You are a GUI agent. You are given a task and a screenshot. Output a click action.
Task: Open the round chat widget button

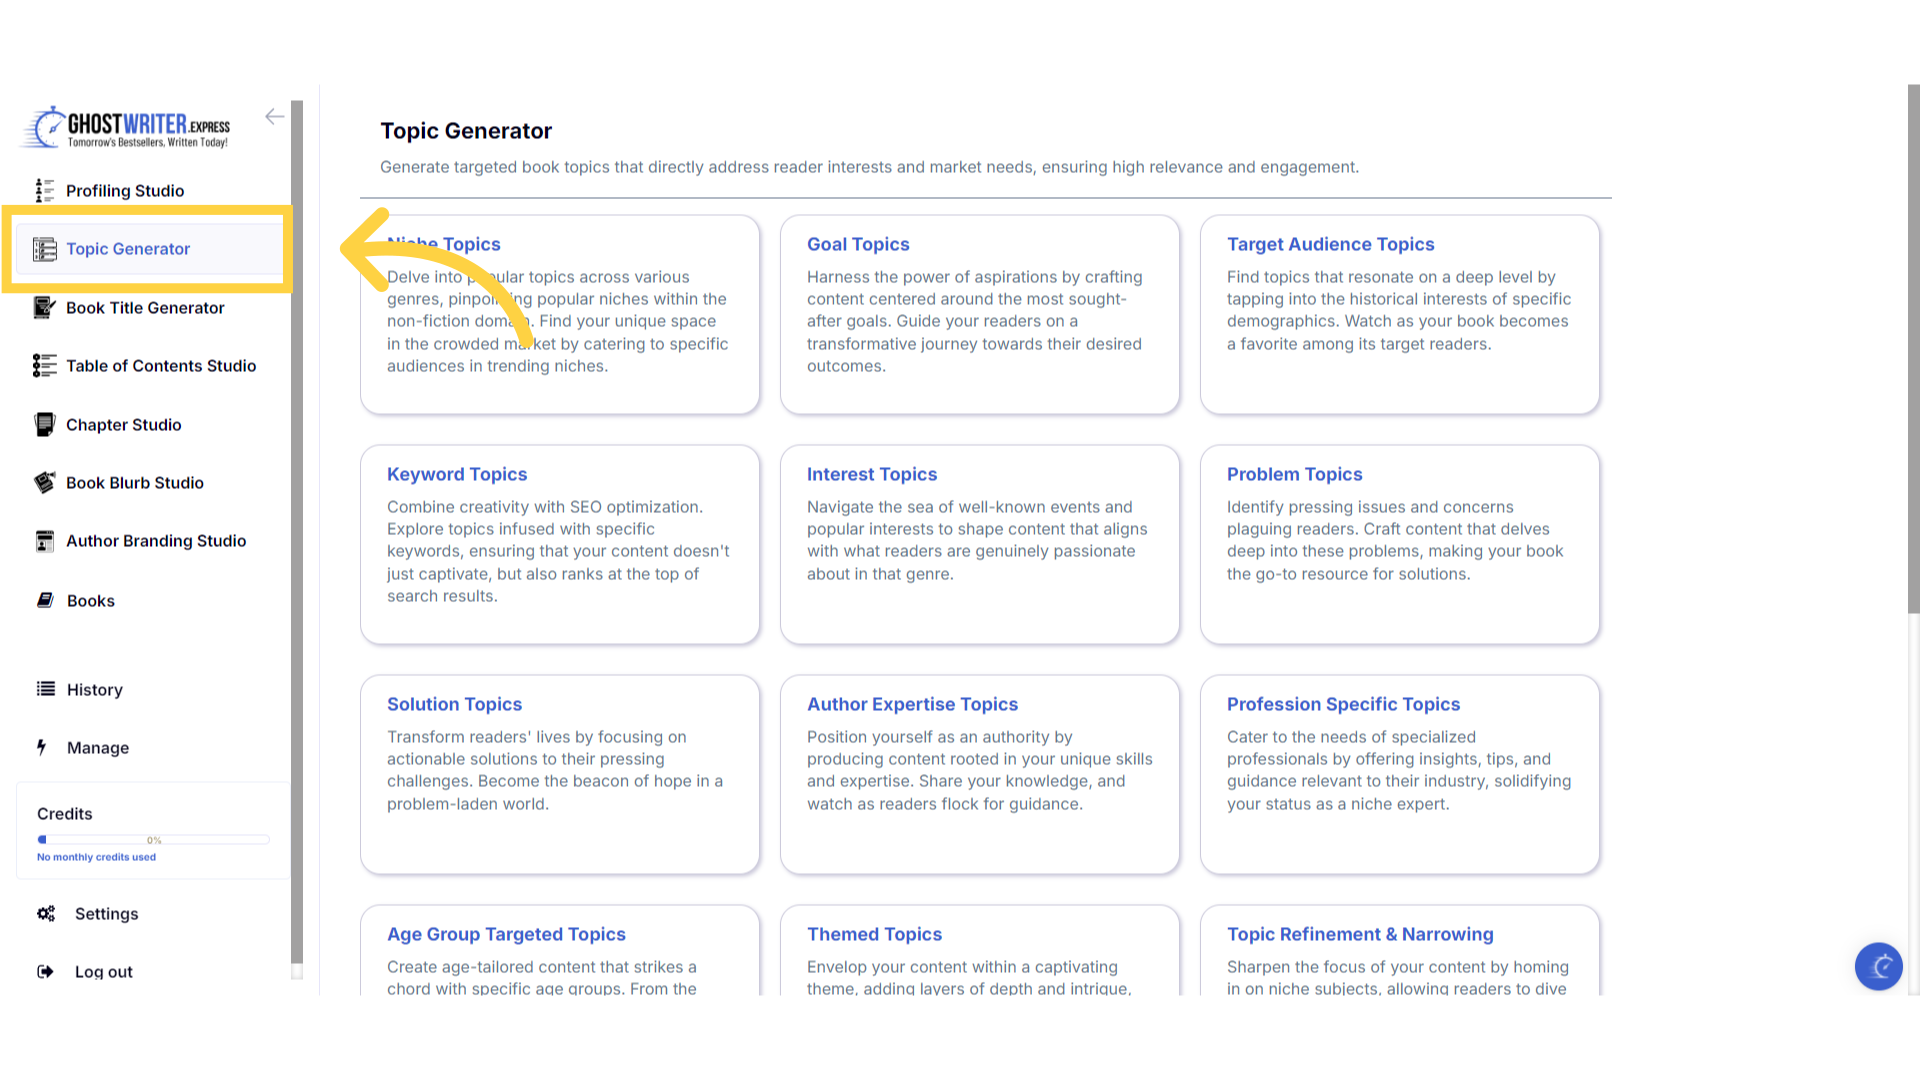[x=1878, y=966]
